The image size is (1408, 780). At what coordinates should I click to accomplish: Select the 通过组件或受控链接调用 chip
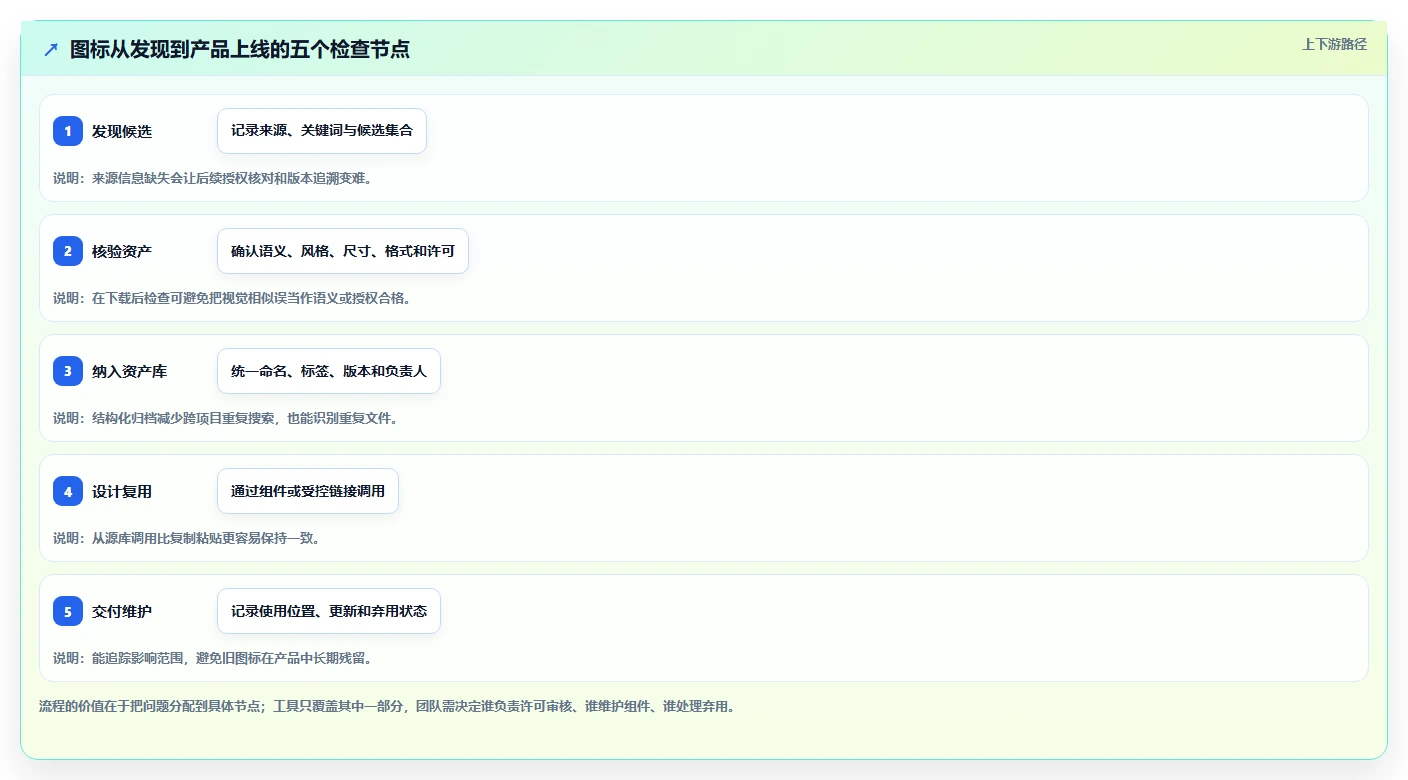[x=308, y=491]
